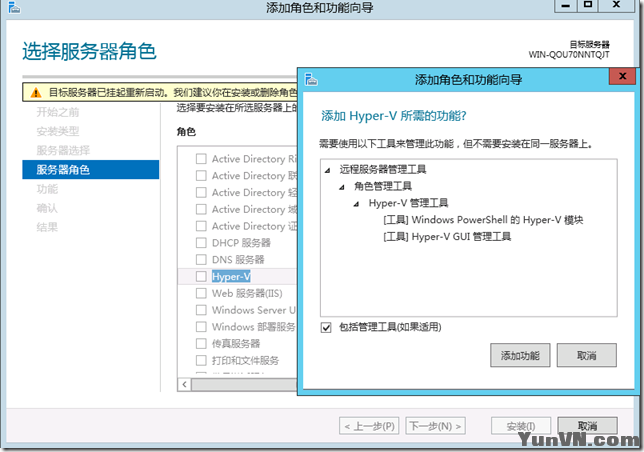
Task: Click the wizard icon in main title bar
Action: coord(14,7)
